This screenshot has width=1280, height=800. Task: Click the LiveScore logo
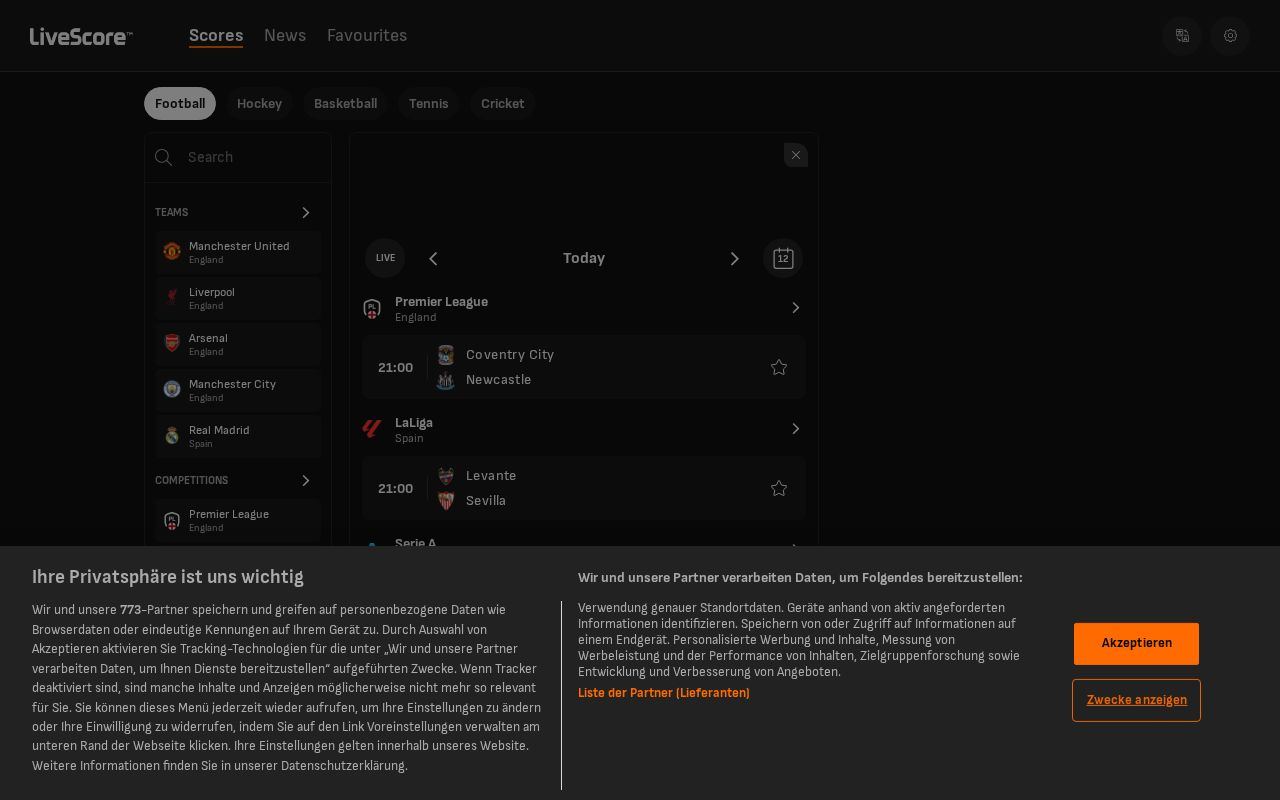click(81, 37)
